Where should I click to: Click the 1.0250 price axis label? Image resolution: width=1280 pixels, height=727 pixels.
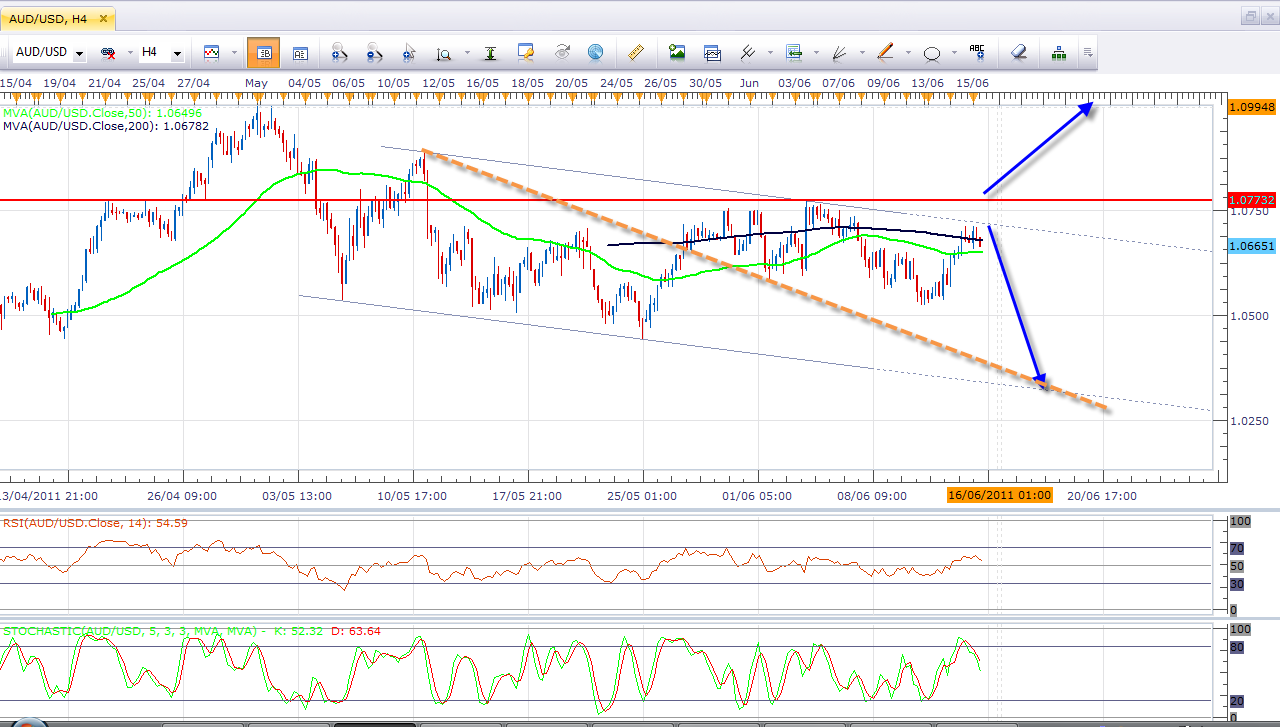tap(1249, 421)
